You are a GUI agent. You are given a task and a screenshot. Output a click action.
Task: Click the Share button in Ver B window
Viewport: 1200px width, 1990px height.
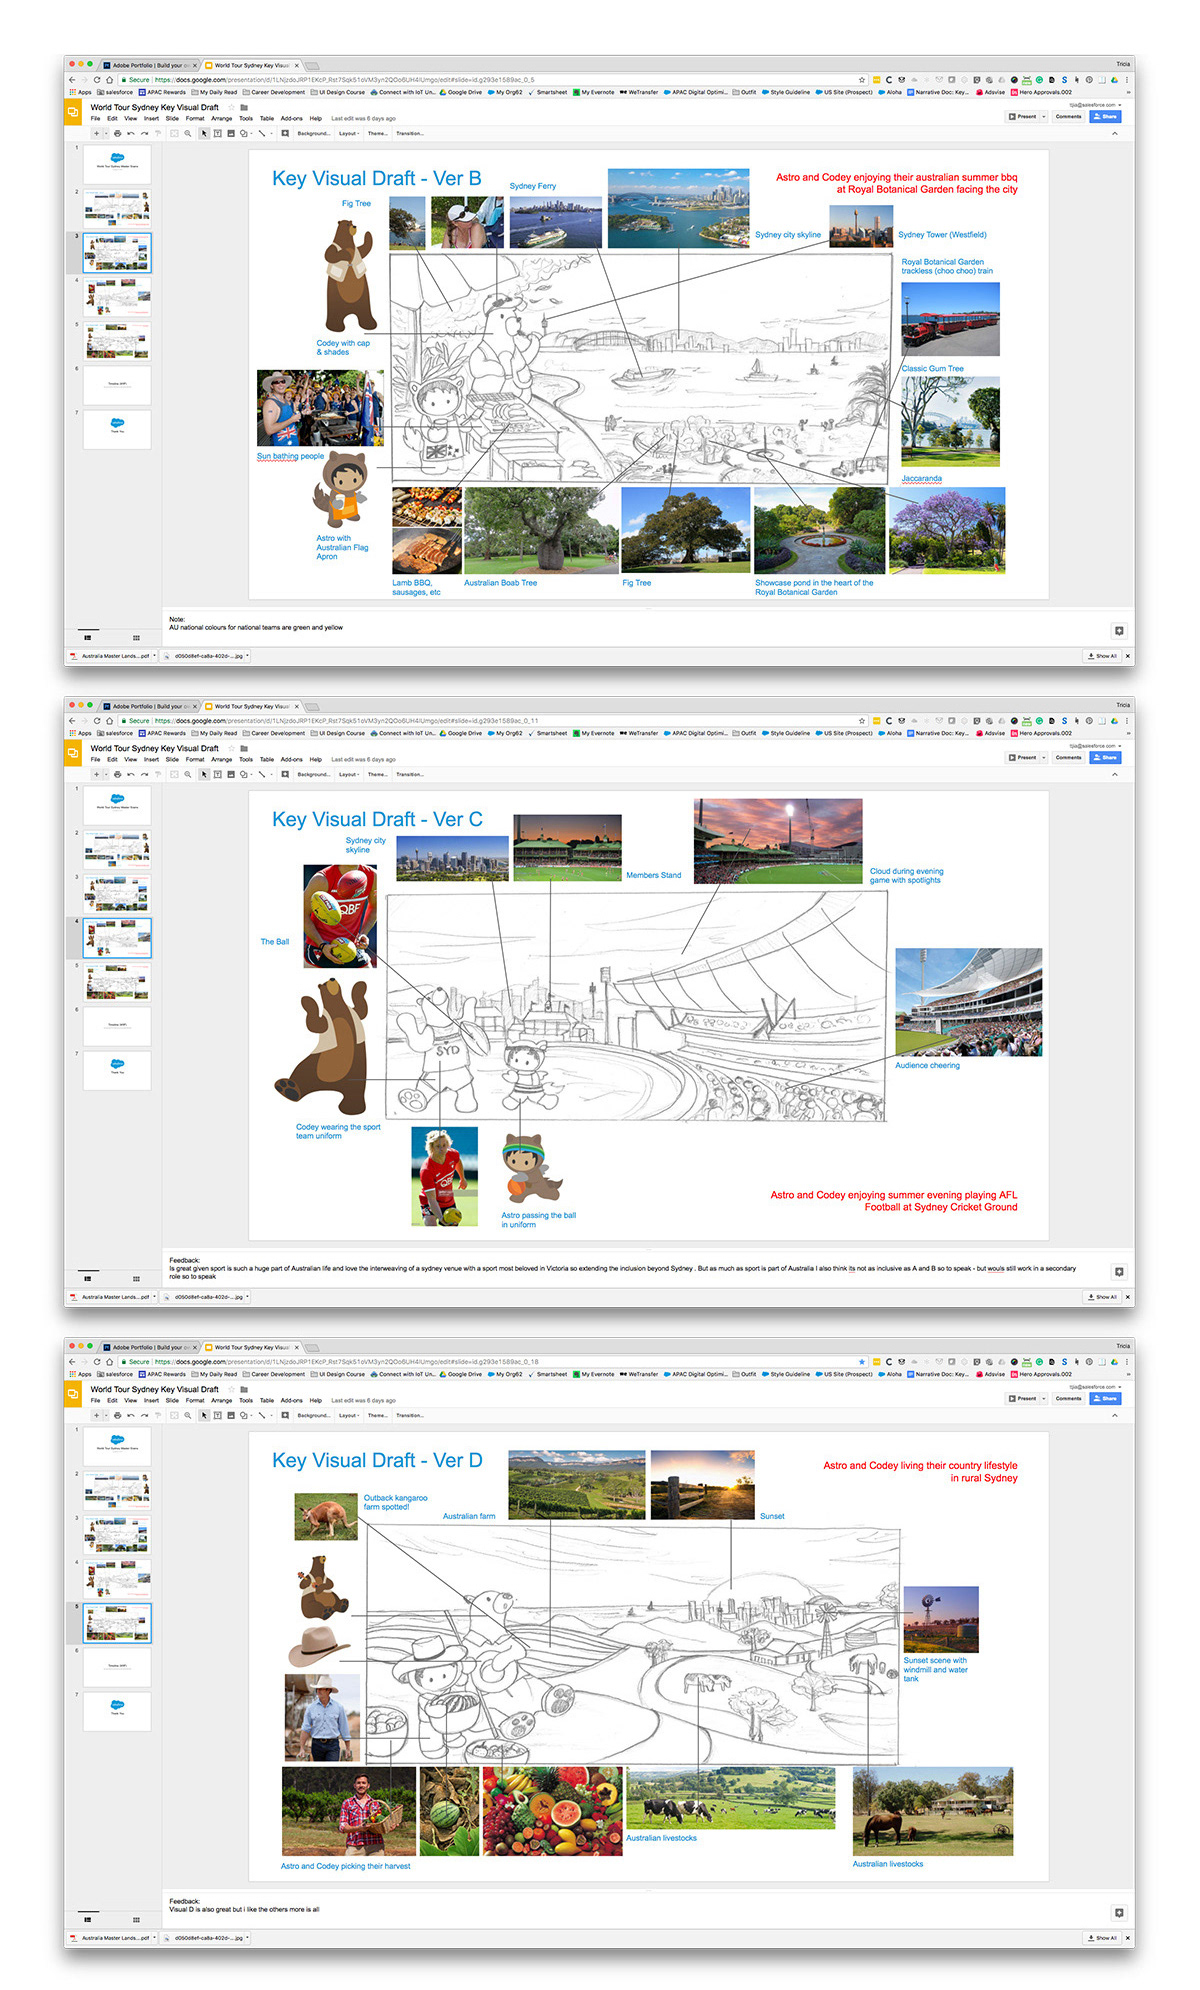click(1105, 116)
